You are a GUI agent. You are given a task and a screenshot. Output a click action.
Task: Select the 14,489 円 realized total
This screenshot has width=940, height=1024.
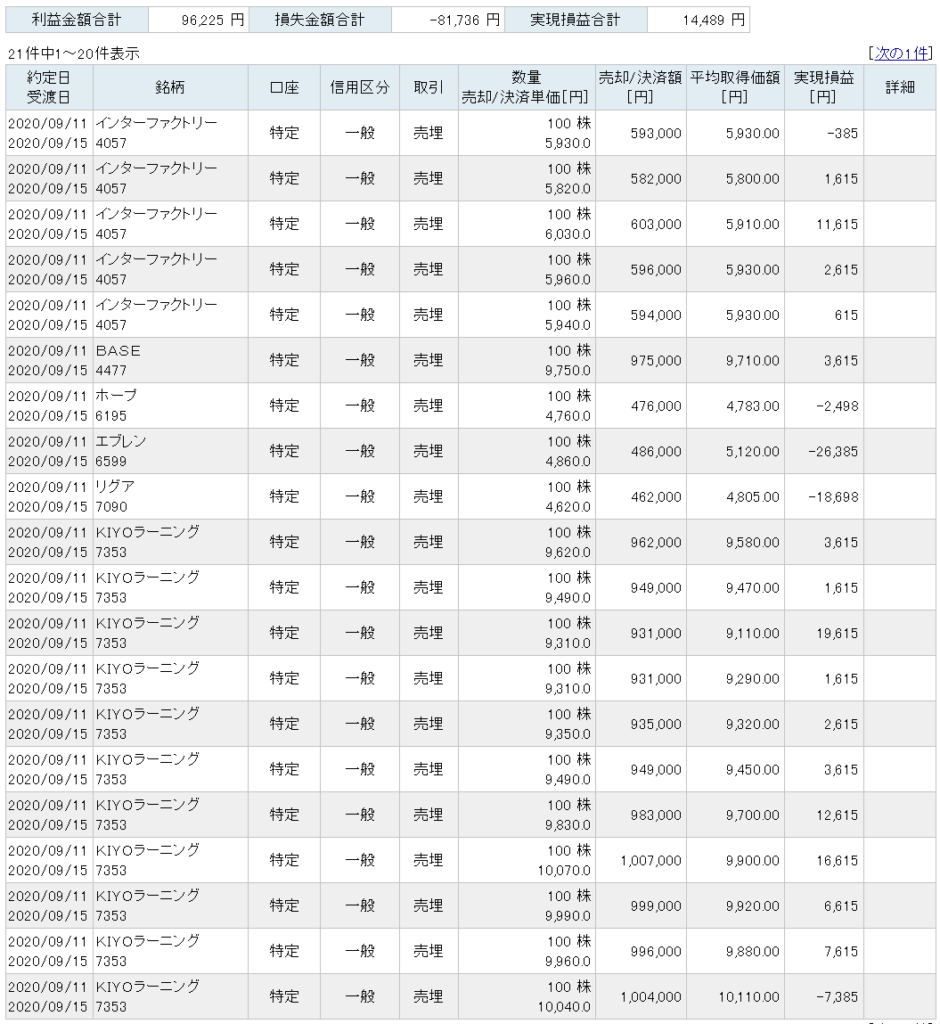point(698,20)
